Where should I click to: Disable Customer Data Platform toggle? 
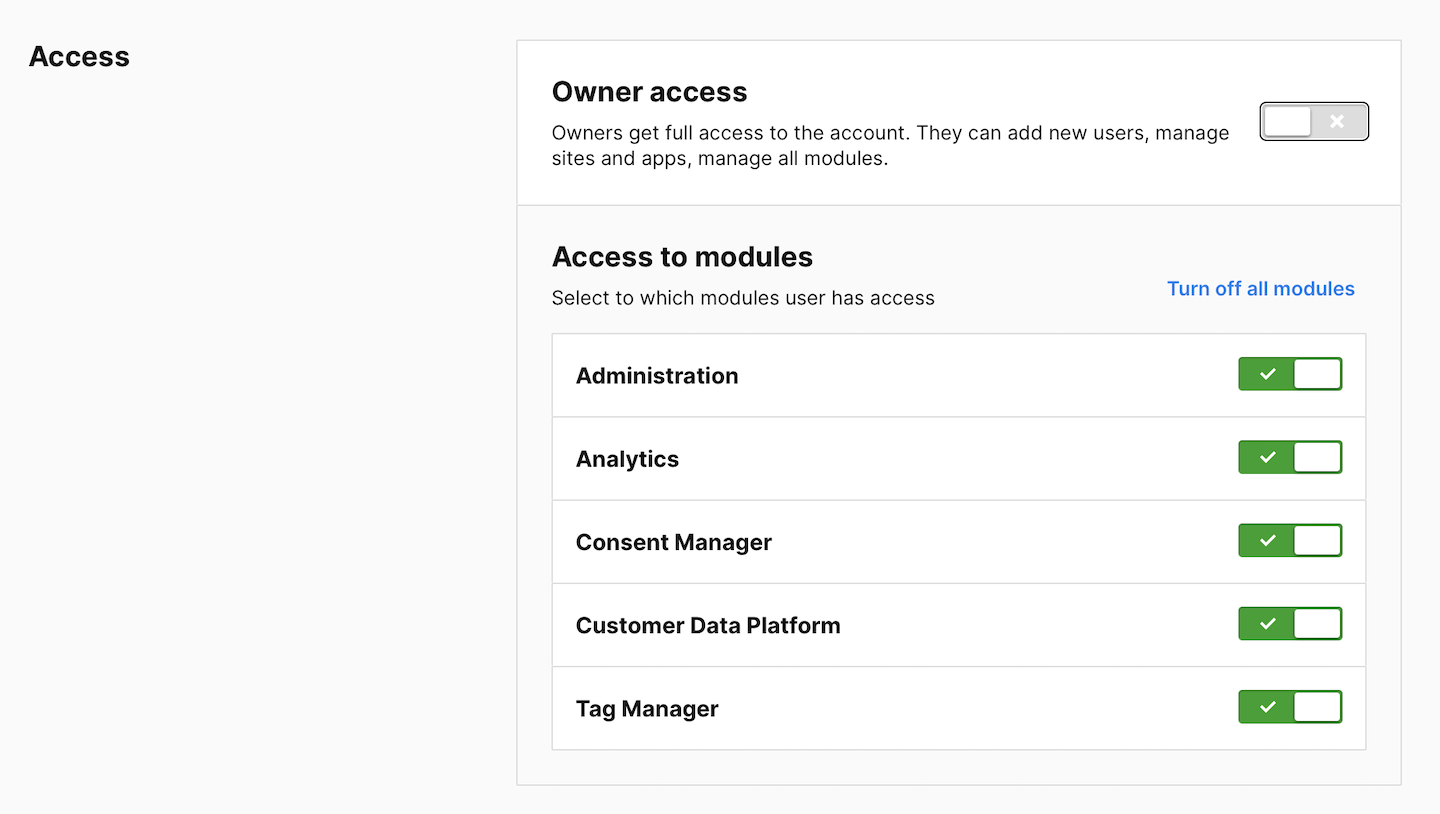[x=1290, y=624]
